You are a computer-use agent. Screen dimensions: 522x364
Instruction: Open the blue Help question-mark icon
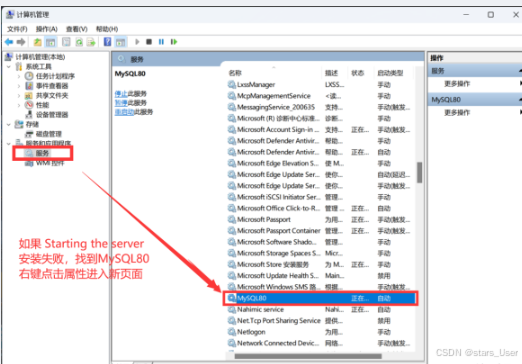click(x=107, y=42)
